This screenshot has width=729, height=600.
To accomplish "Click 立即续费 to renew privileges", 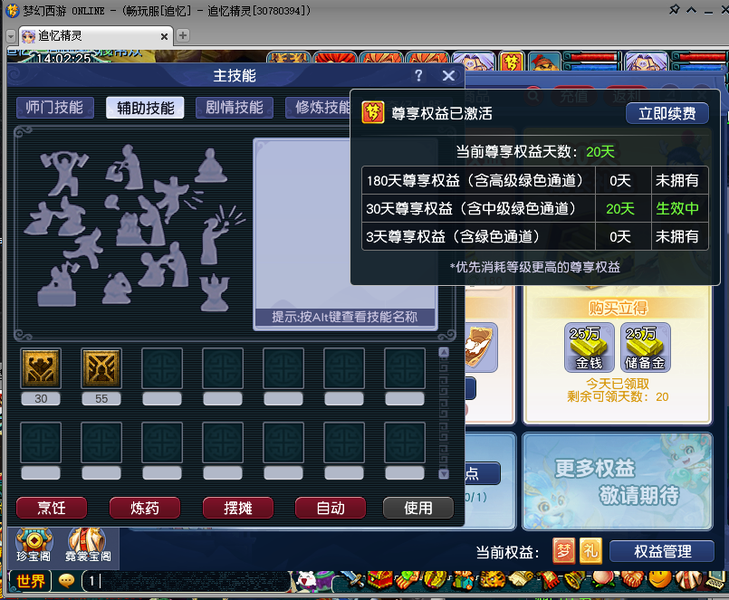I will pyautogui.click(x=667, y=113).
